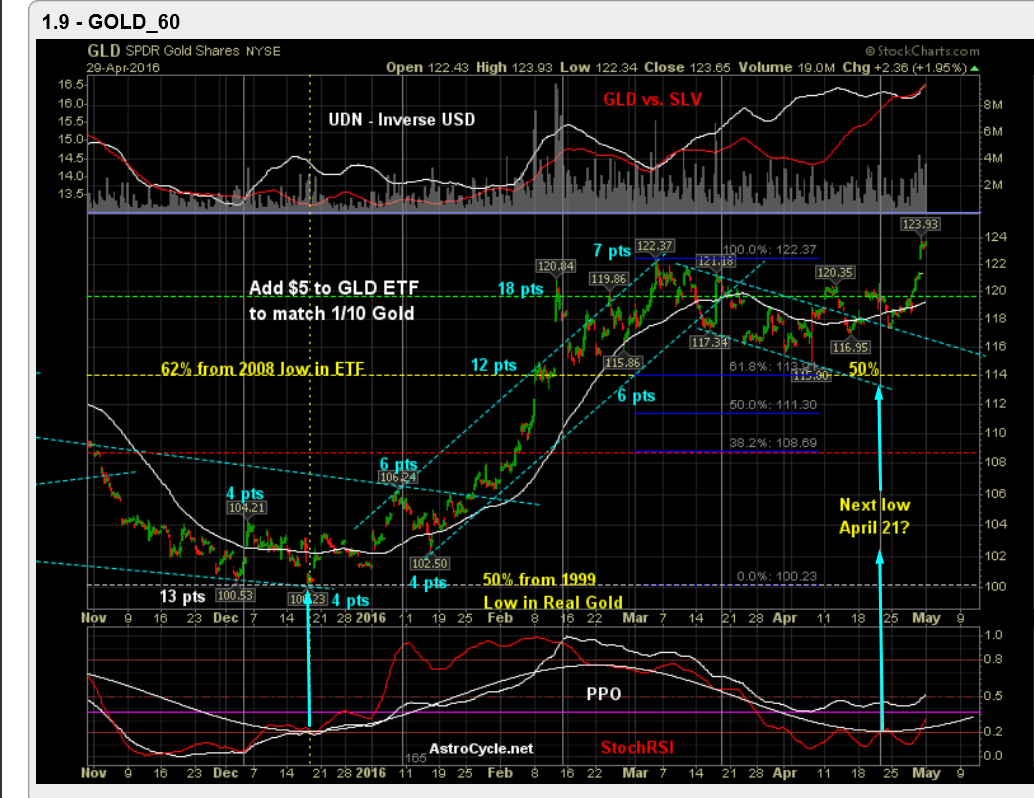
Task: Click the '0.0%: 100.23' Fibonacci label
Action: point(777,576)
